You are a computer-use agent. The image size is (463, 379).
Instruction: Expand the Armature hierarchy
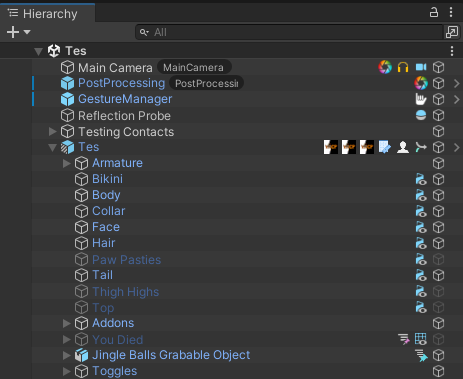[x=67, y=163]
